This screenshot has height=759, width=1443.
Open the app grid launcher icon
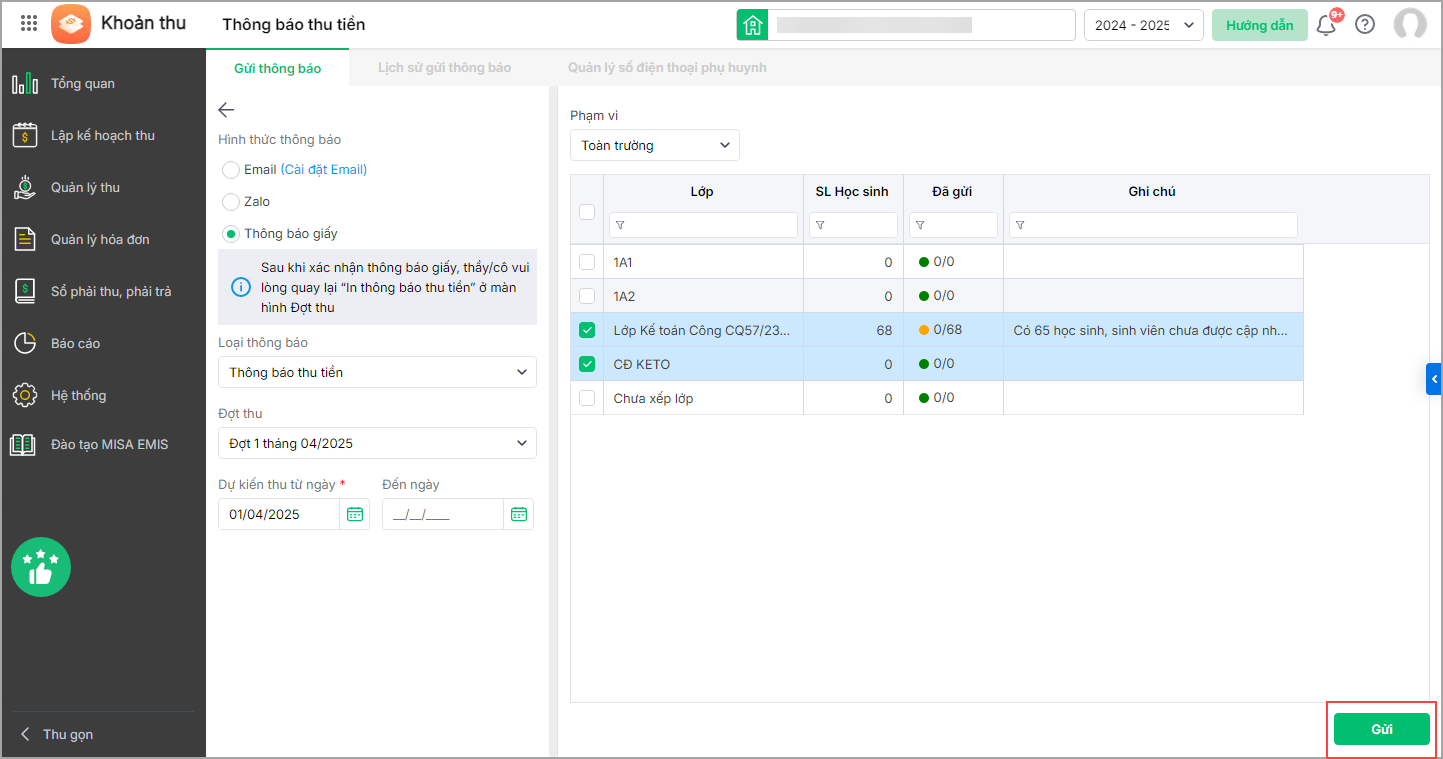click(29, 23)
